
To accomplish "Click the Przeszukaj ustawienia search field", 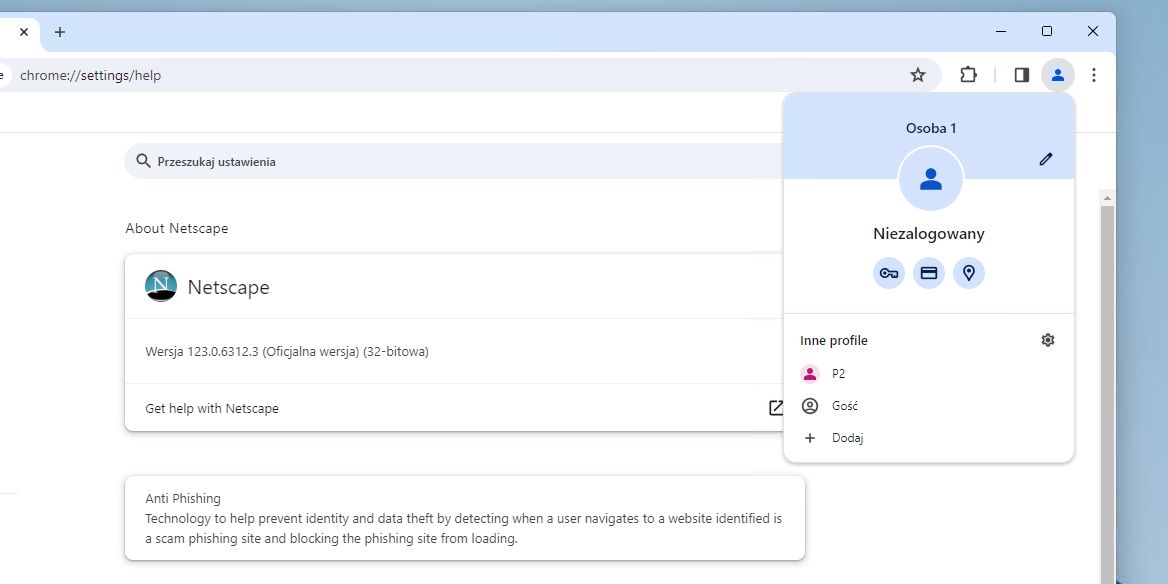I will point(450,161).
